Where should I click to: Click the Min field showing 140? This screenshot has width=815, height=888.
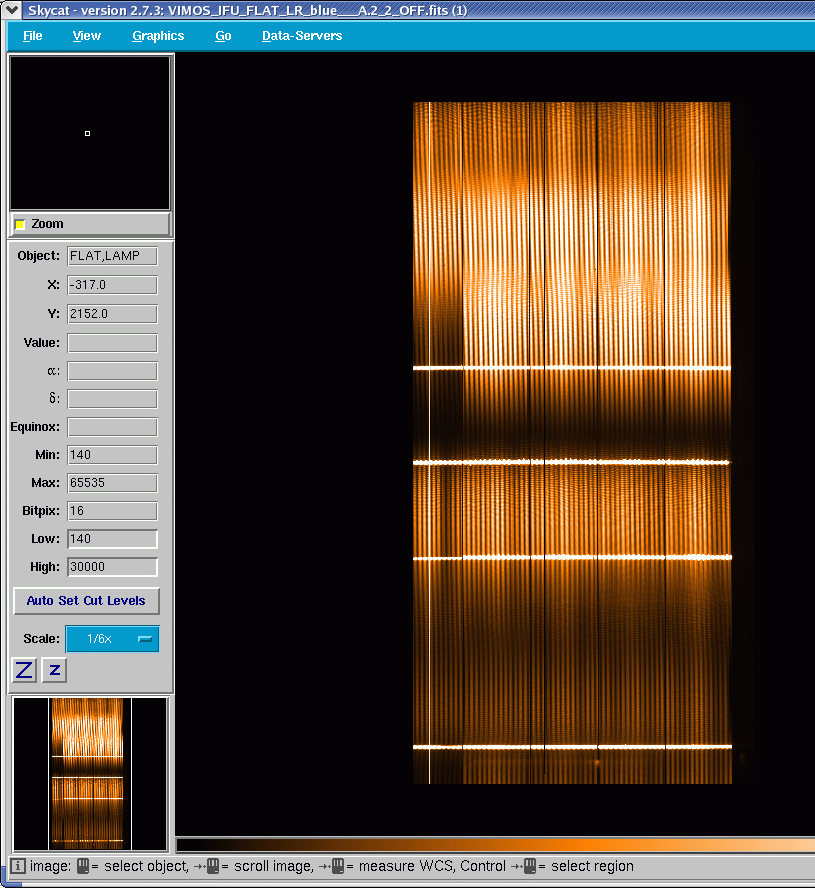point(112,455)
